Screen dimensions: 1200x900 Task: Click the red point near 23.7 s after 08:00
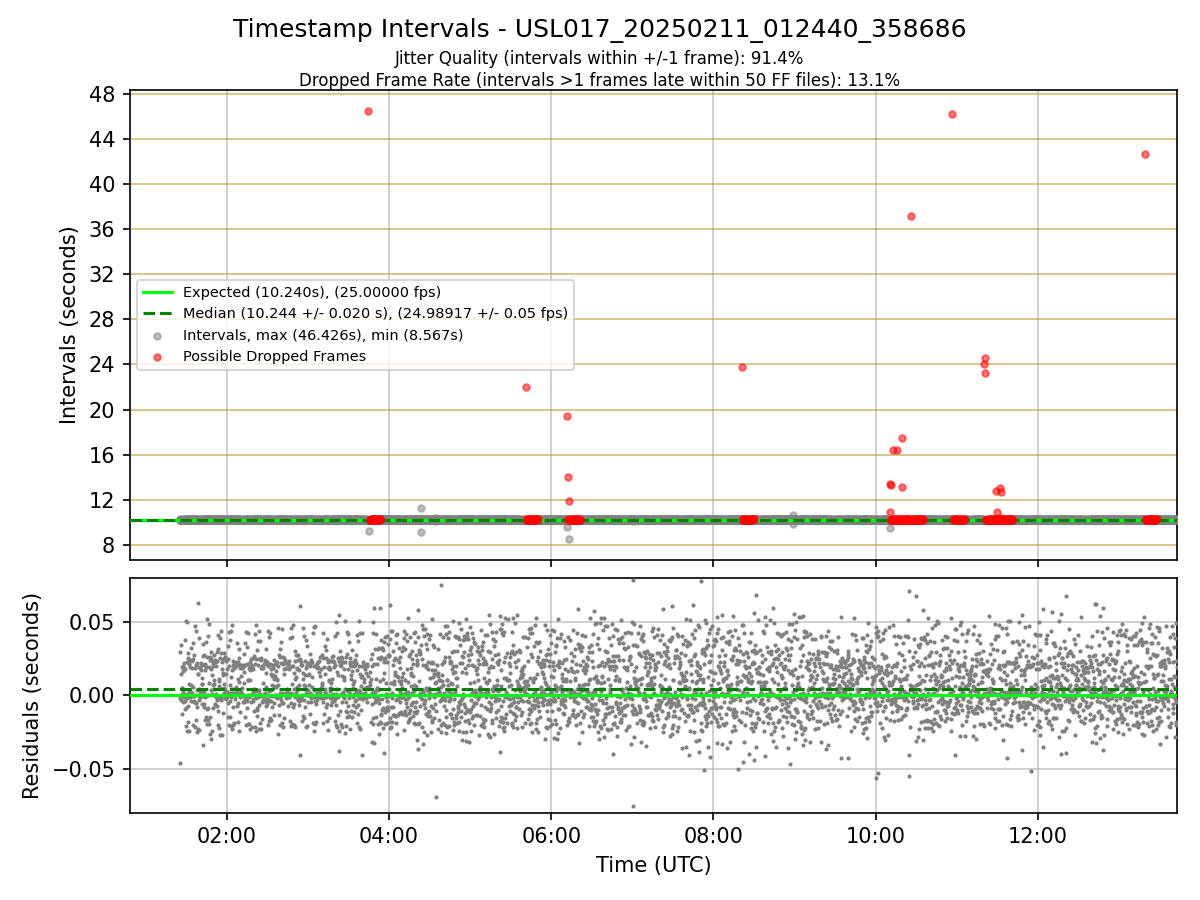[x=742, y=367]
